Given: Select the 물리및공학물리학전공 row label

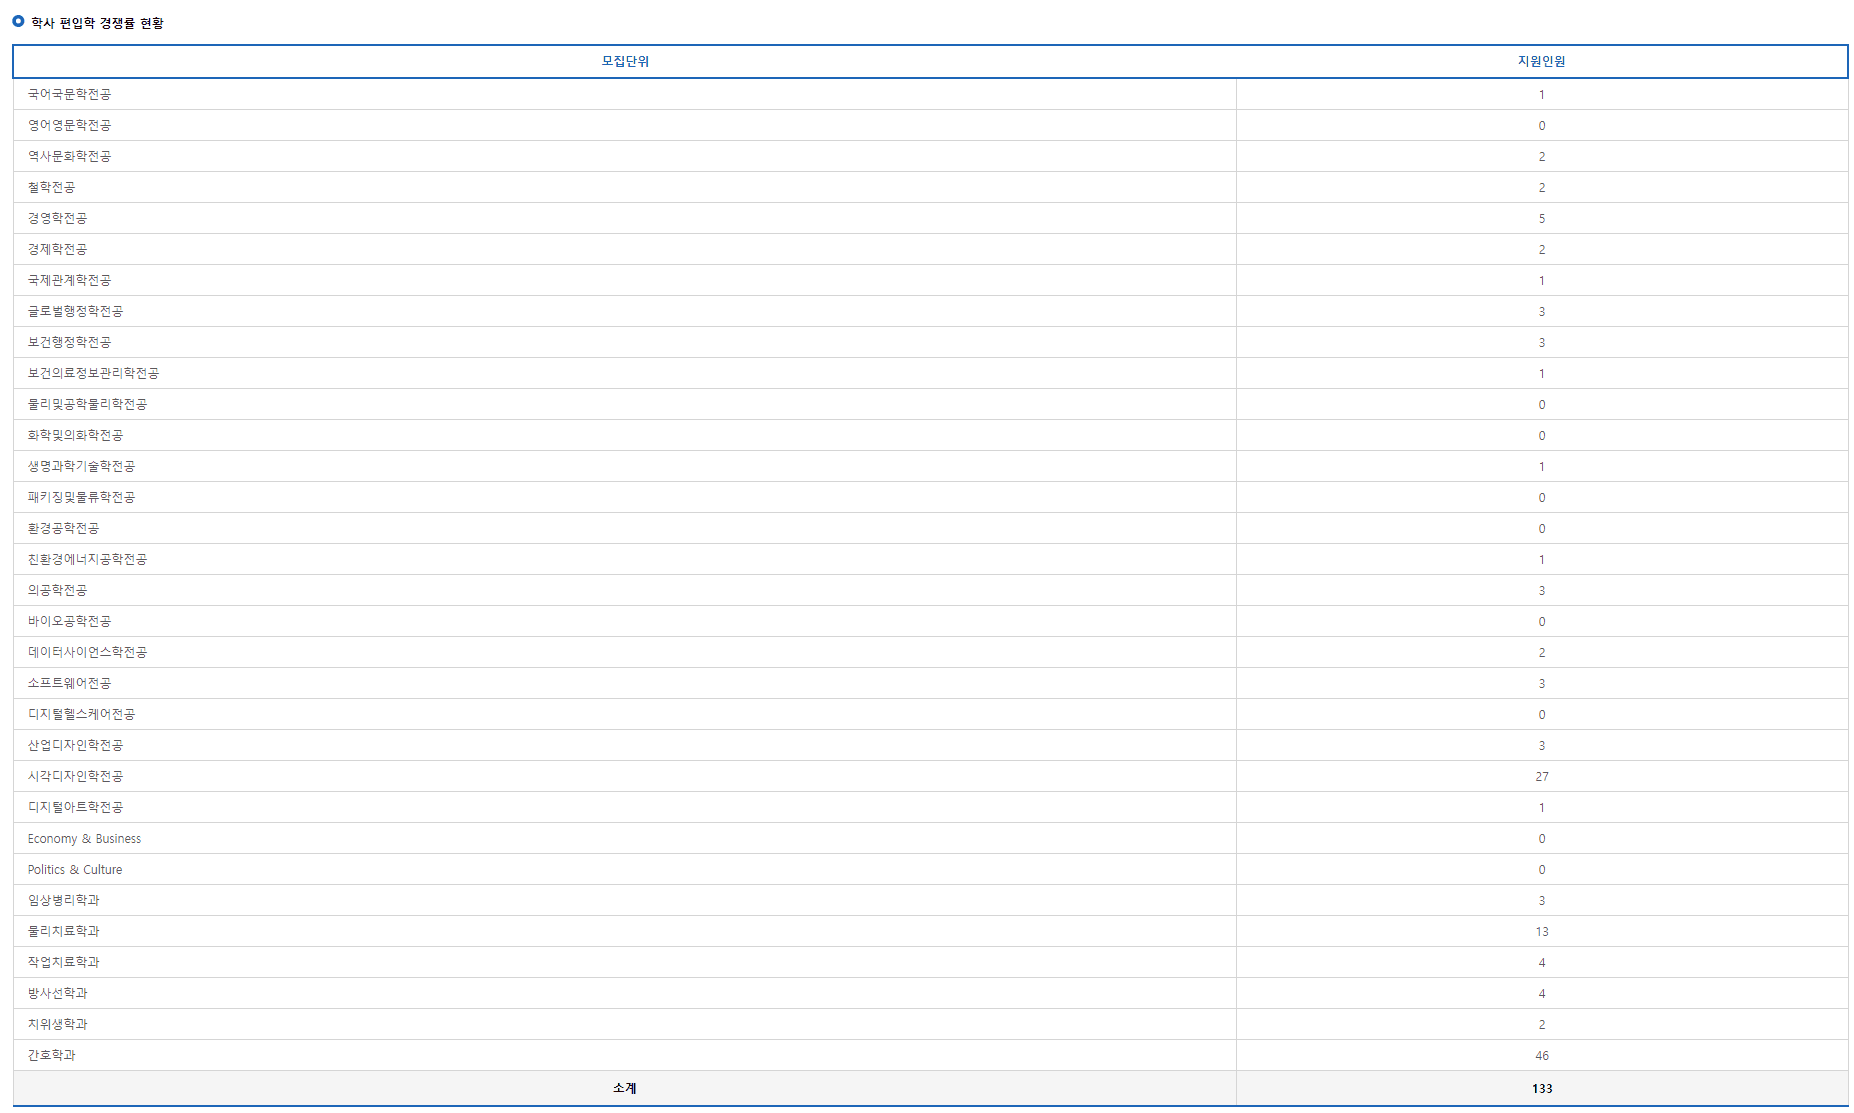Looking at the screenshot, I should coord(87,404).
